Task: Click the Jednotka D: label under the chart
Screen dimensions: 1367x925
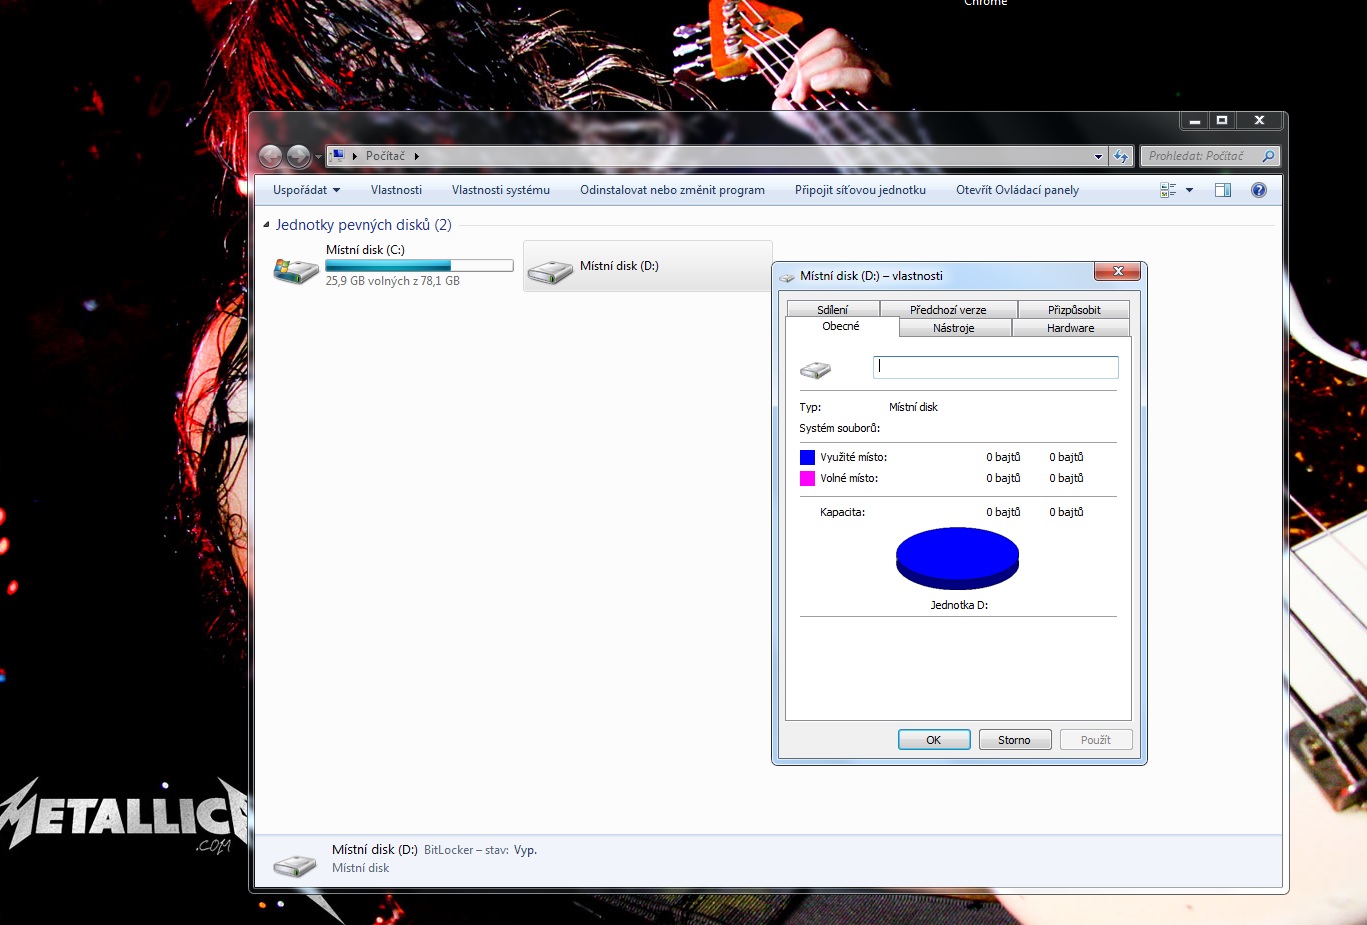Action: [x=959, y=605]
